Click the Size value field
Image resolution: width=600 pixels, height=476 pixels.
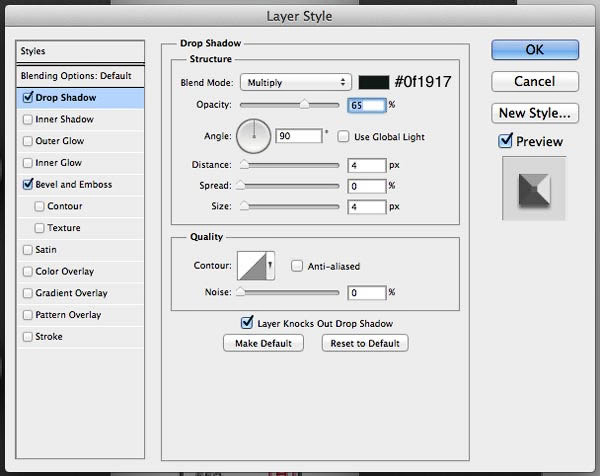[x=367, y=207]
